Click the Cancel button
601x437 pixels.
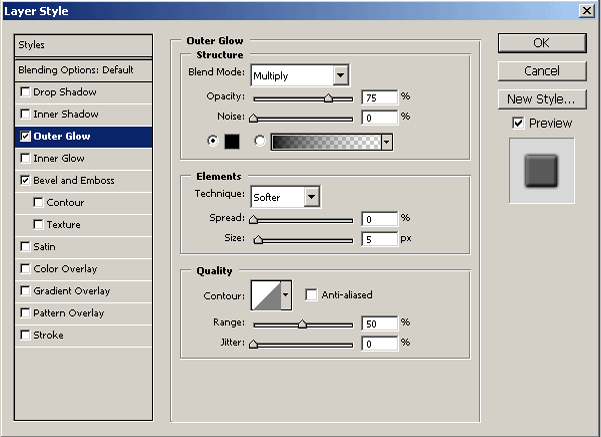point(541,71)
